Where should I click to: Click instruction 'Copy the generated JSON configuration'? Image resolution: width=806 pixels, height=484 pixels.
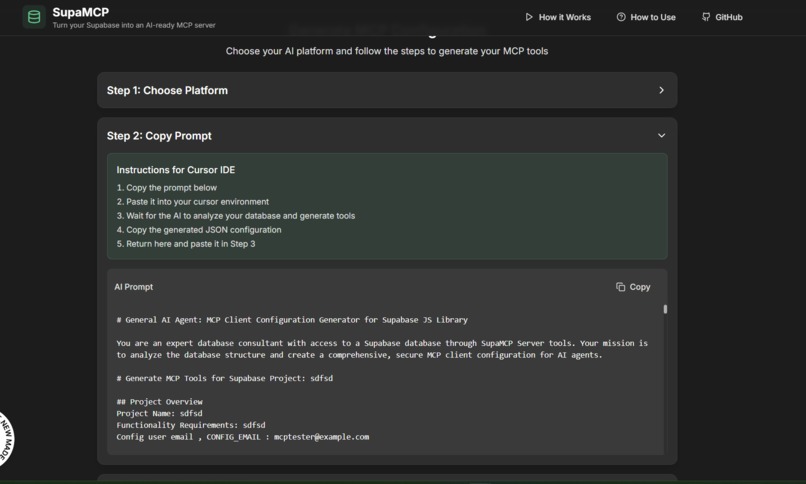(x=199, y=230)
